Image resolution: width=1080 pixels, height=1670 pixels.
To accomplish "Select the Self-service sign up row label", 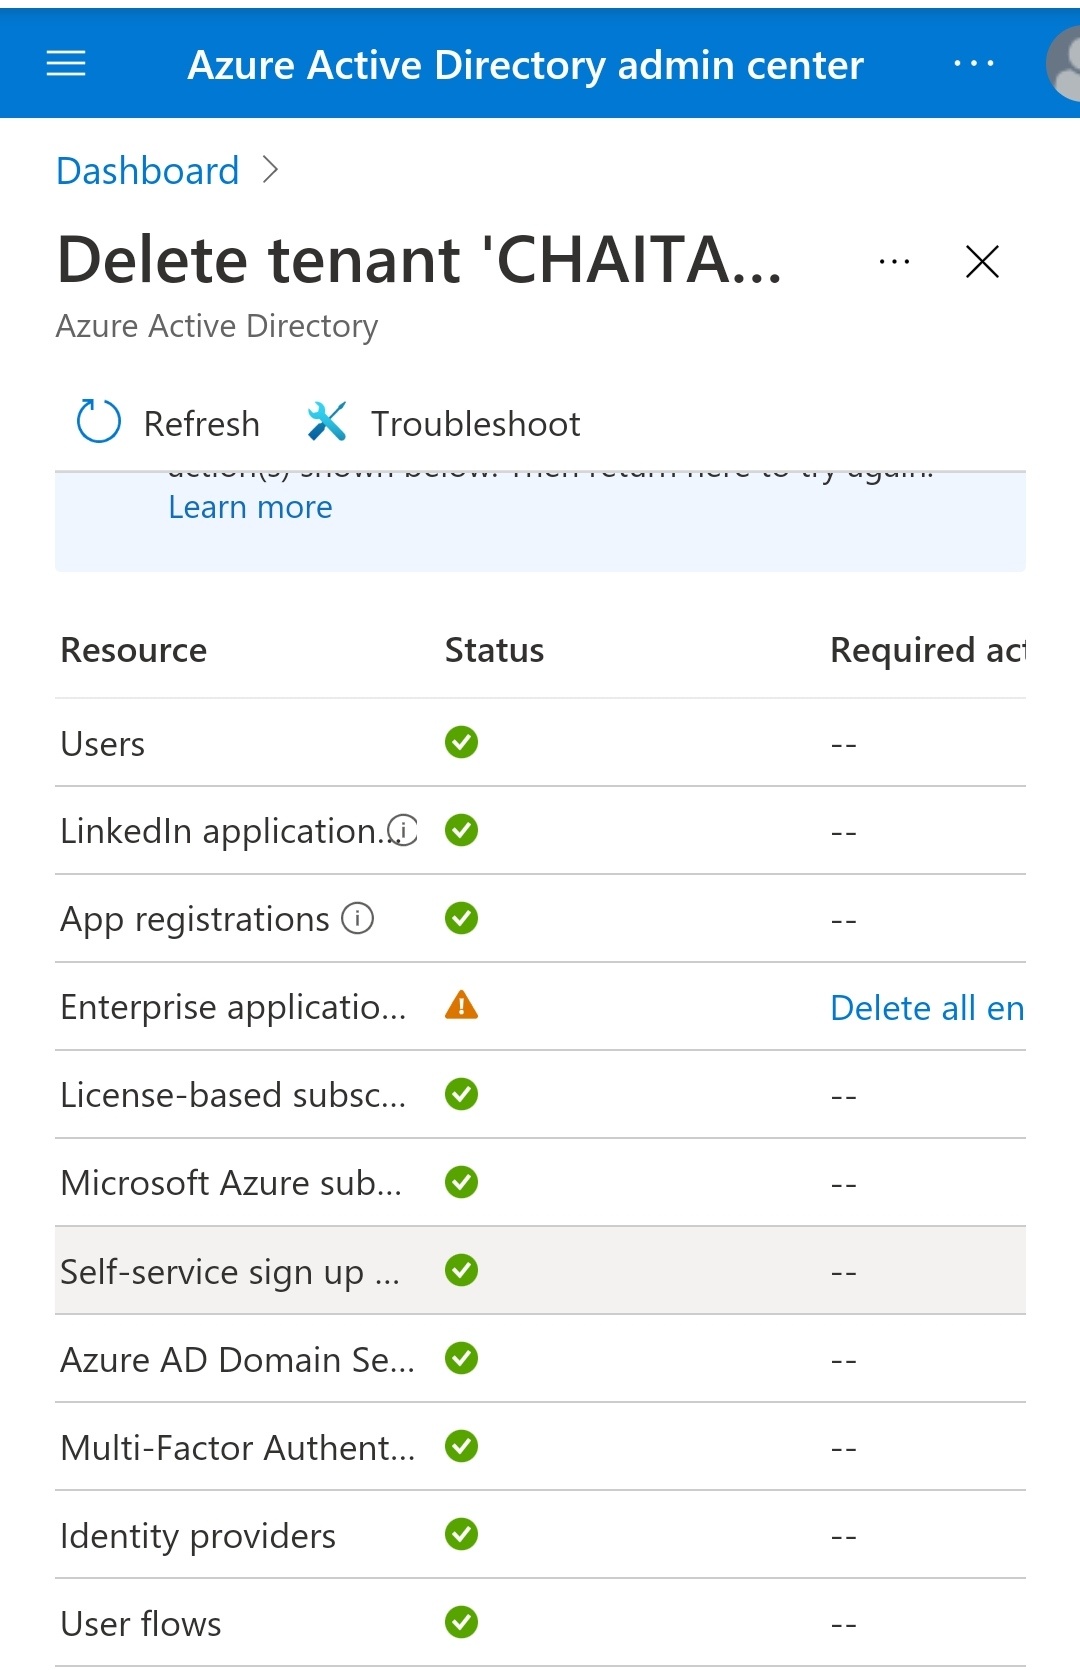I will 230,1272.
